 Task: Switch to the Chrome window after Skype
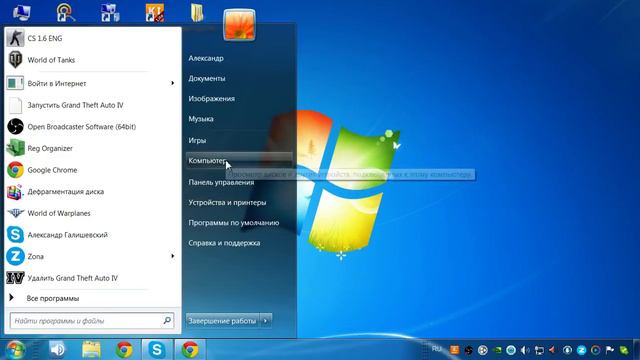click(x=190, y=350)
